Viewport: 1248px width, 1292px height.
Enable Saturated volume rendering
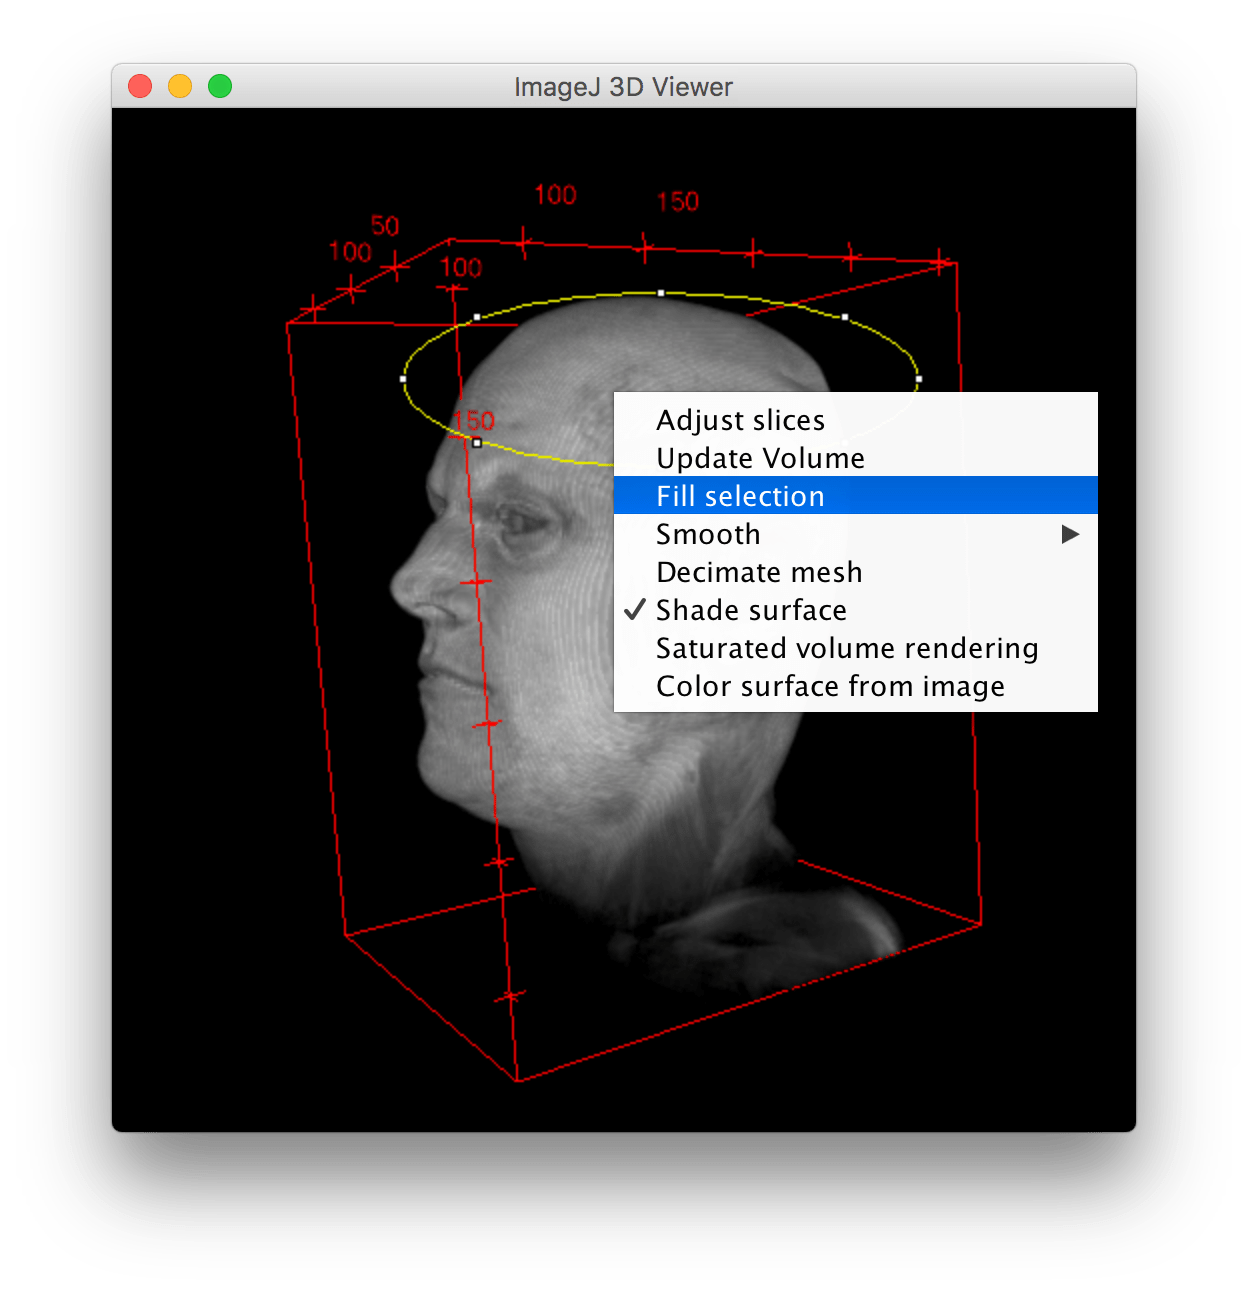tap(855, 647)
